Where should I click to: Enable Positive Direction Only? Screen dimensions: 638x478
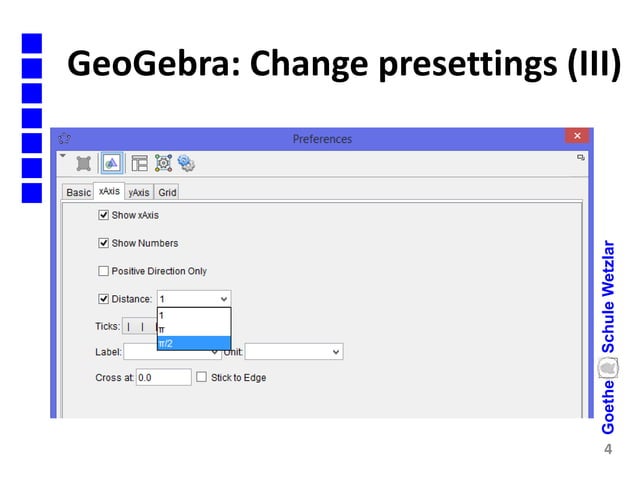coord(103,271)
